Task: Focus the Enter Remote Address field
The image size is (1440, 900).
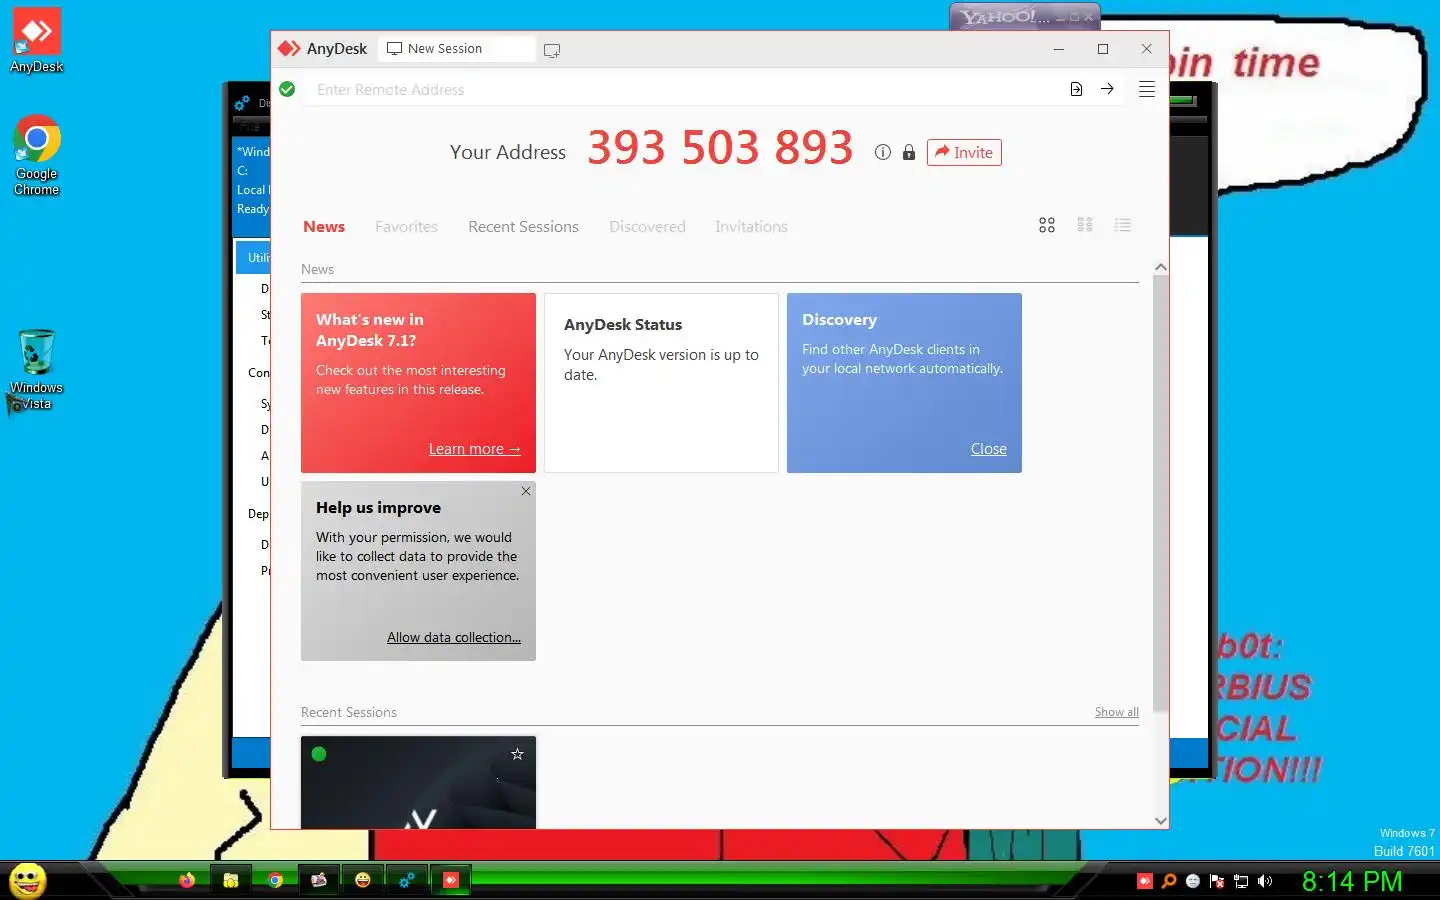Action: point(685,89)
